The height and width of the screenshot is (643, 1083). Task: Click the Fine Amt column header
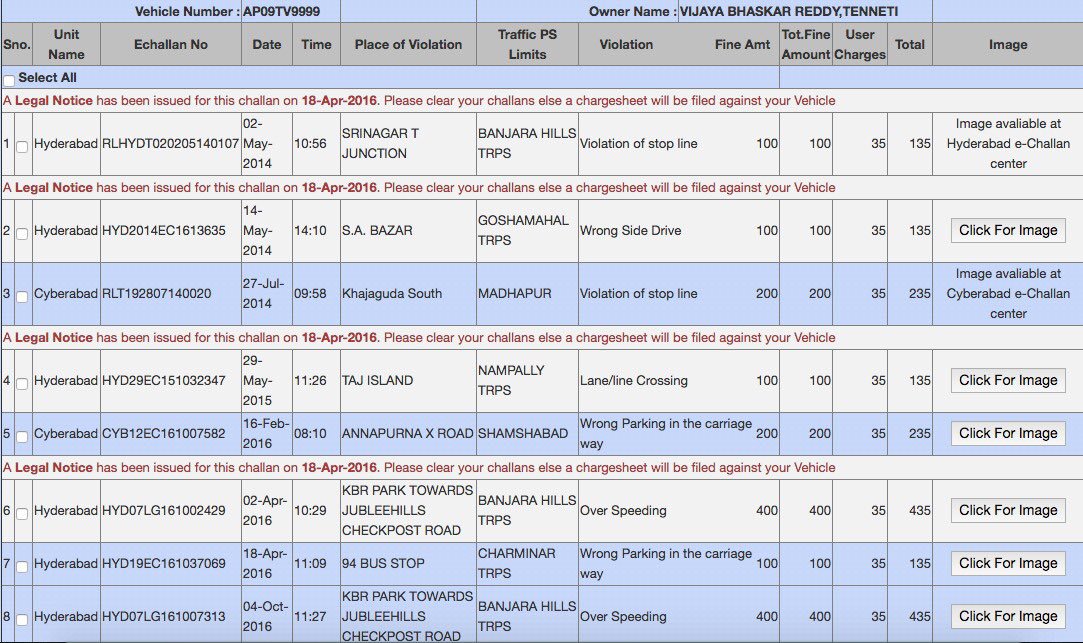click(742, 44)
